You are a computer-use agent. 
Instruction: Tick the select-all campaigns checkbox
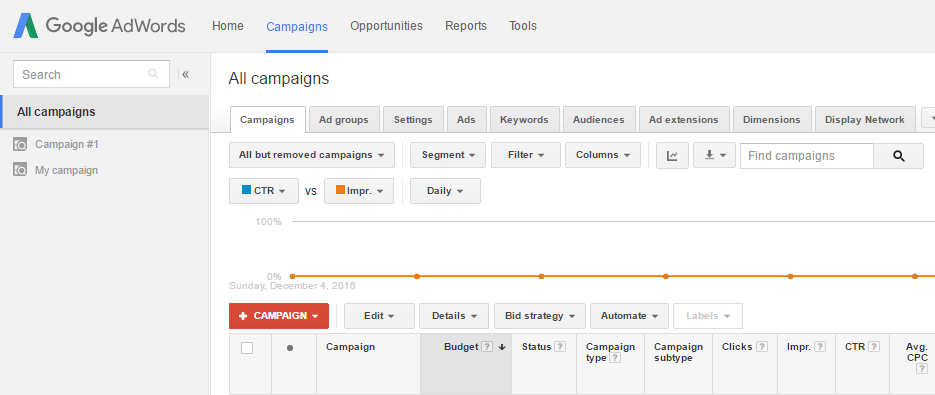click(247, 348)
